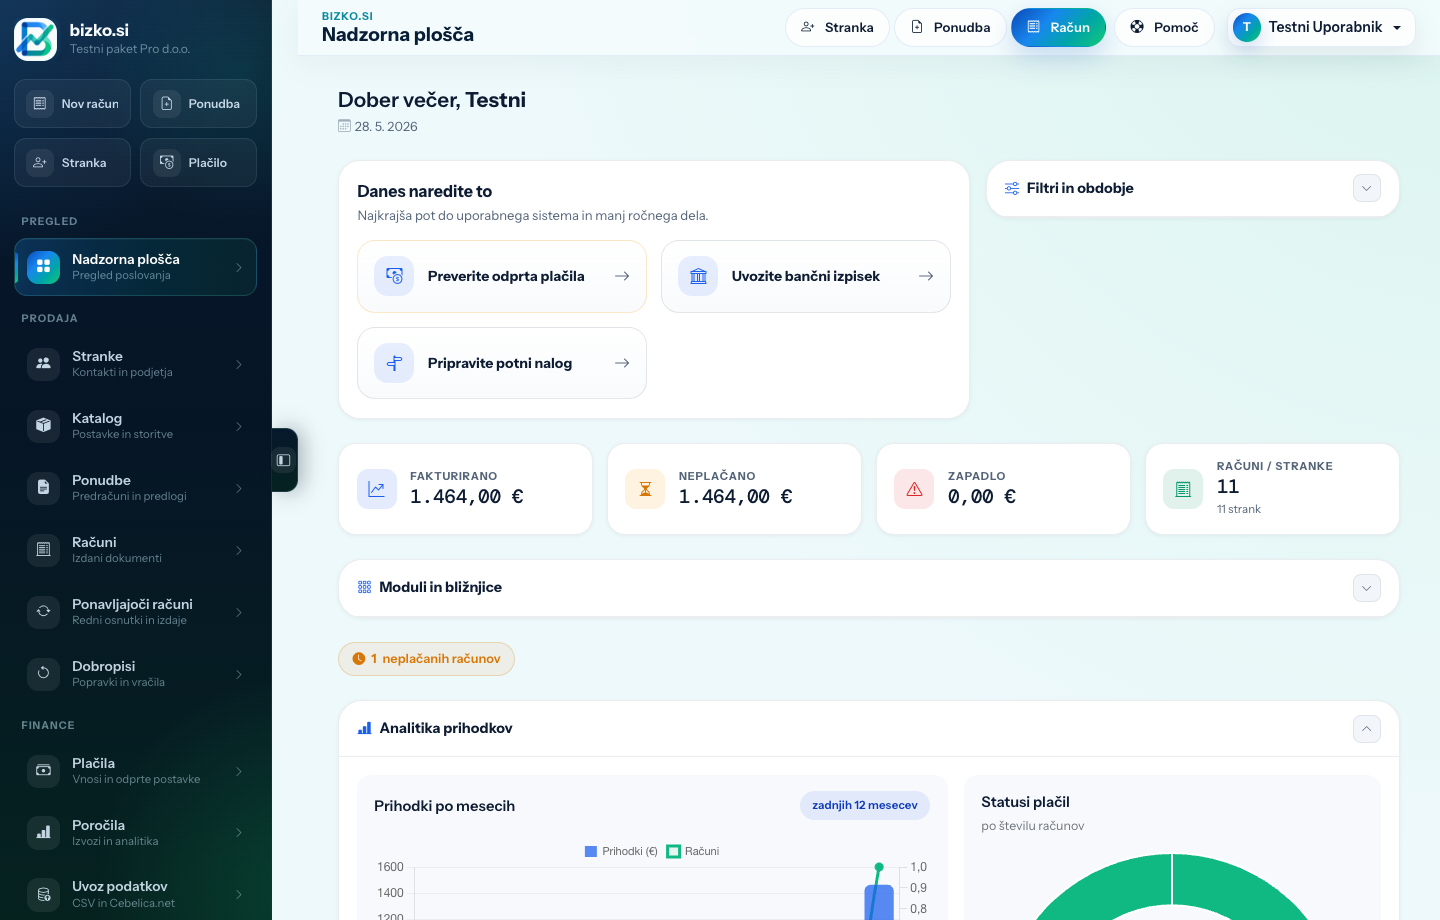
Task: Open Ponavljajoči računi menu item
Action: pos(135,612)
